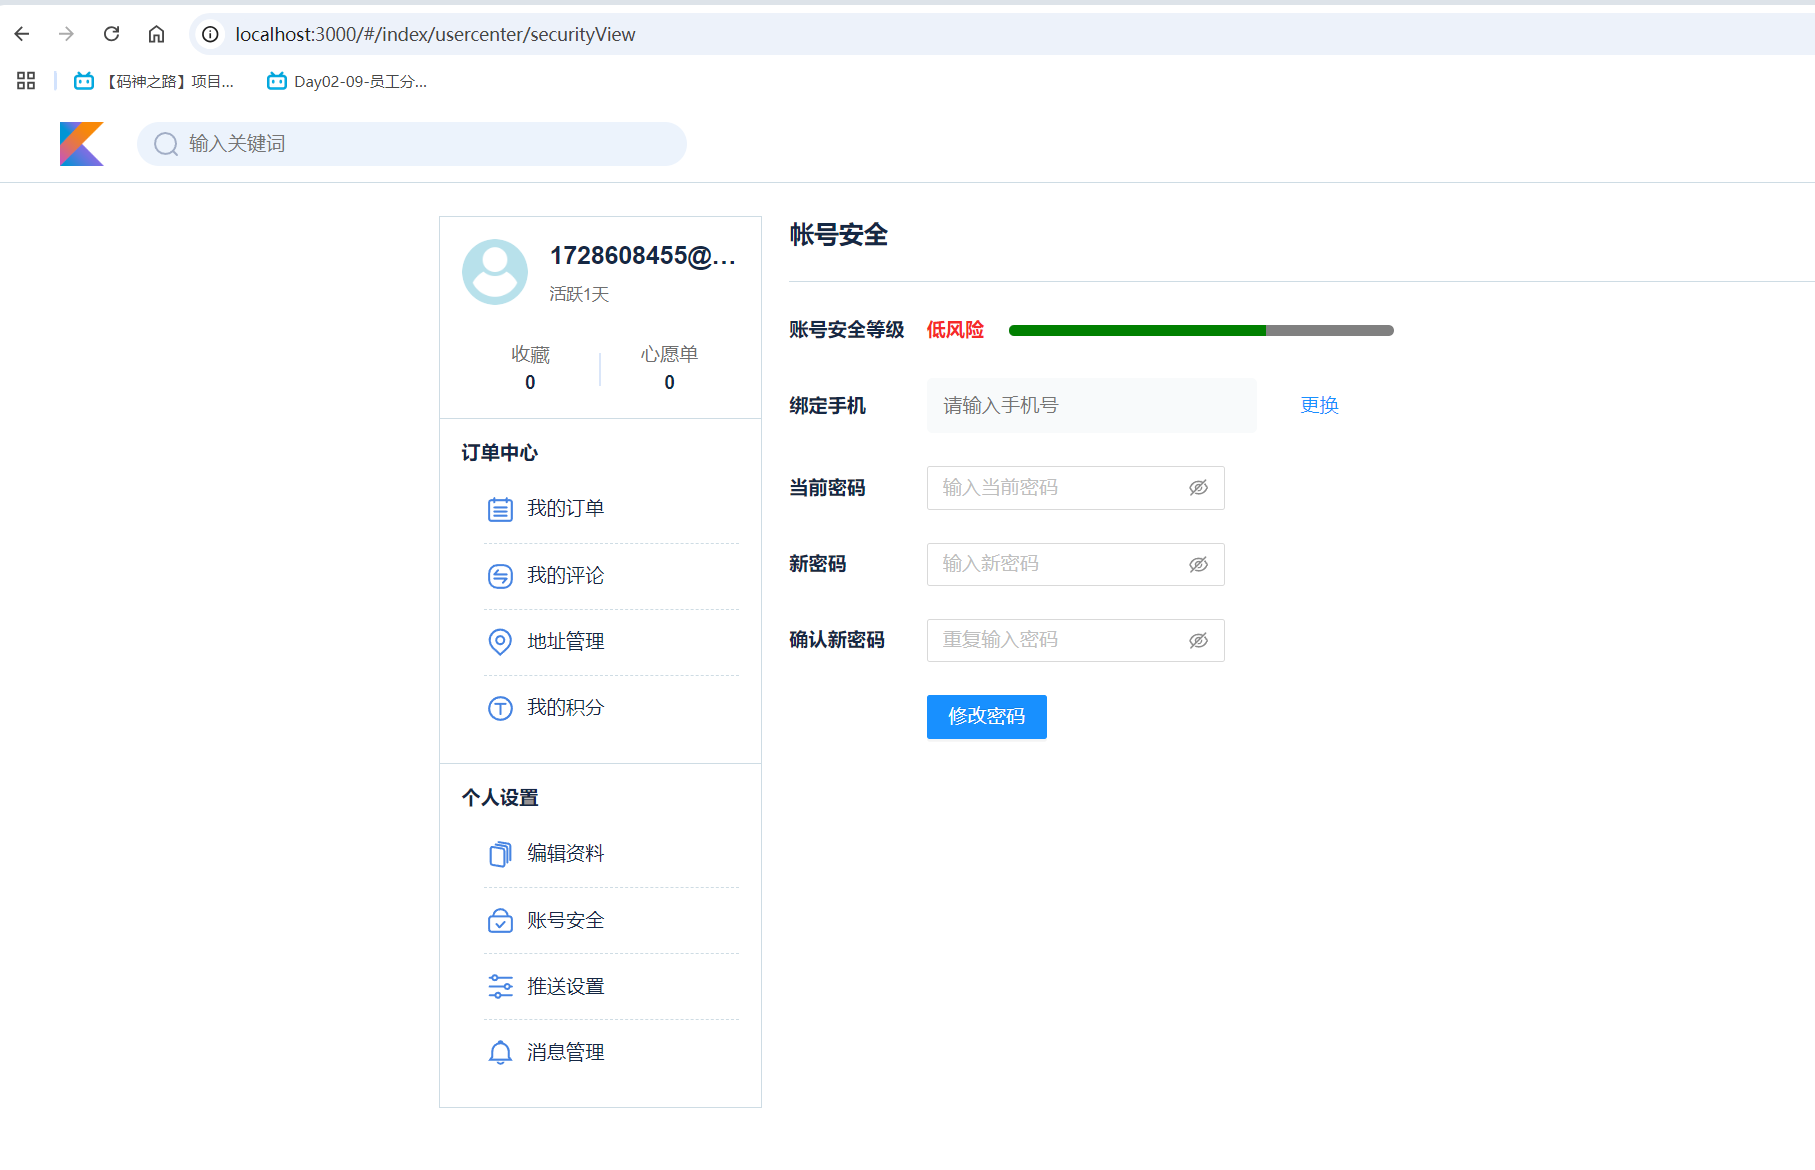The height and width of the screenshot is (1170, 1815).
Task: Go to browser home icon
Action: pyautogui.click(x=156, y=34)
